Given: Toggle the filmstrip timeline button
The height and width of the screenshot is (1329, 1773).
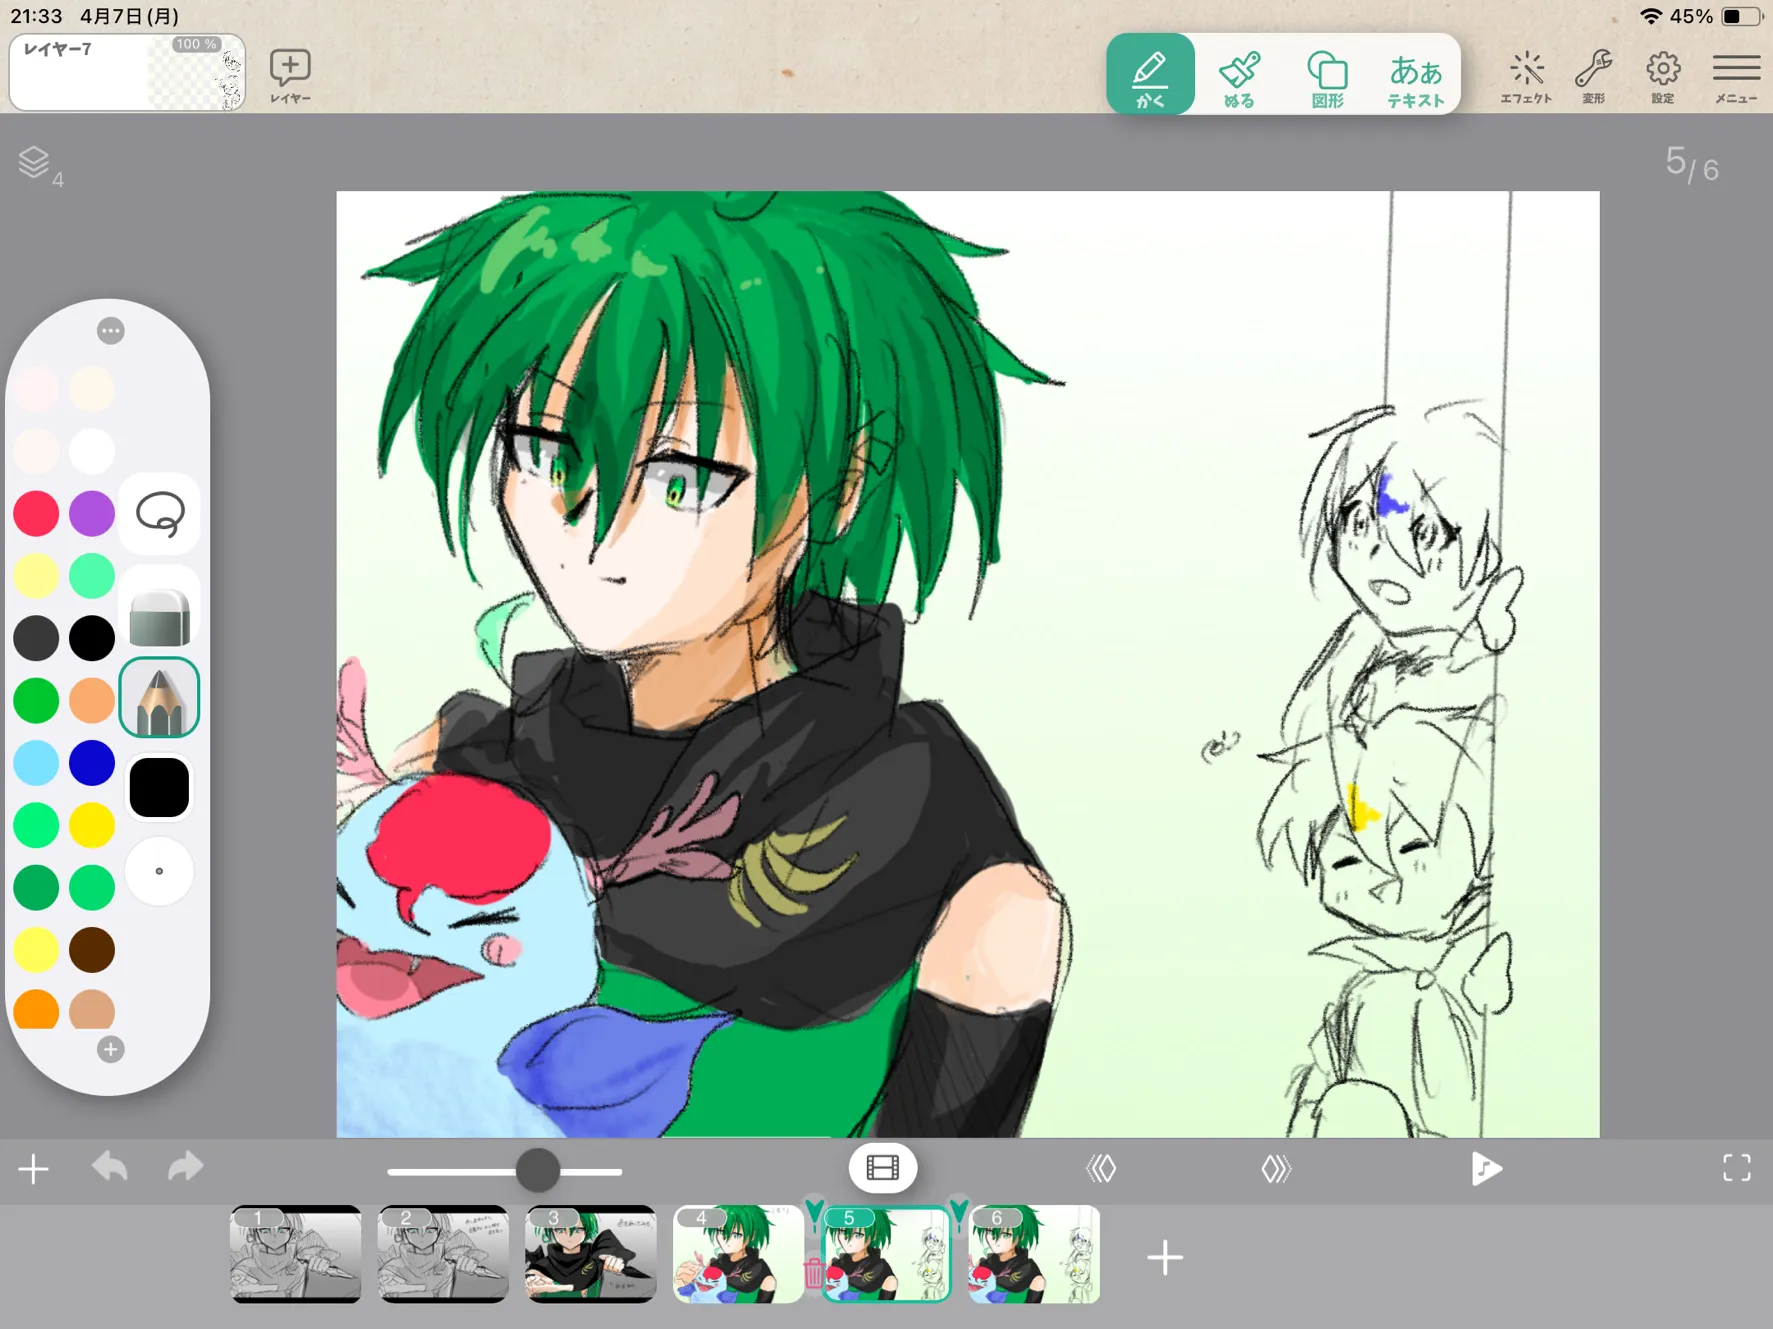Looking at the screenshot, I should pos(883,1168).
